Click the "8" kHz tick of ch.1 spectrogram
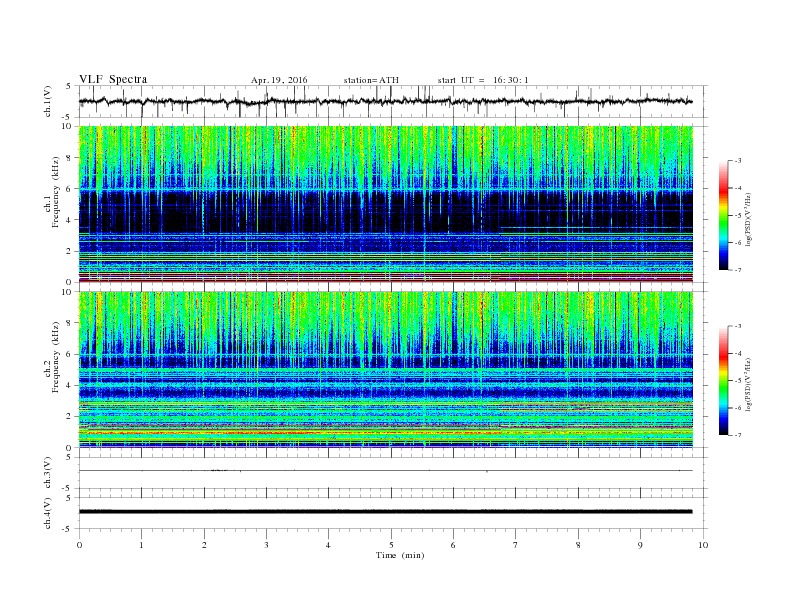Viewport: 792px width, 612px height. click(x=69, y=158)
